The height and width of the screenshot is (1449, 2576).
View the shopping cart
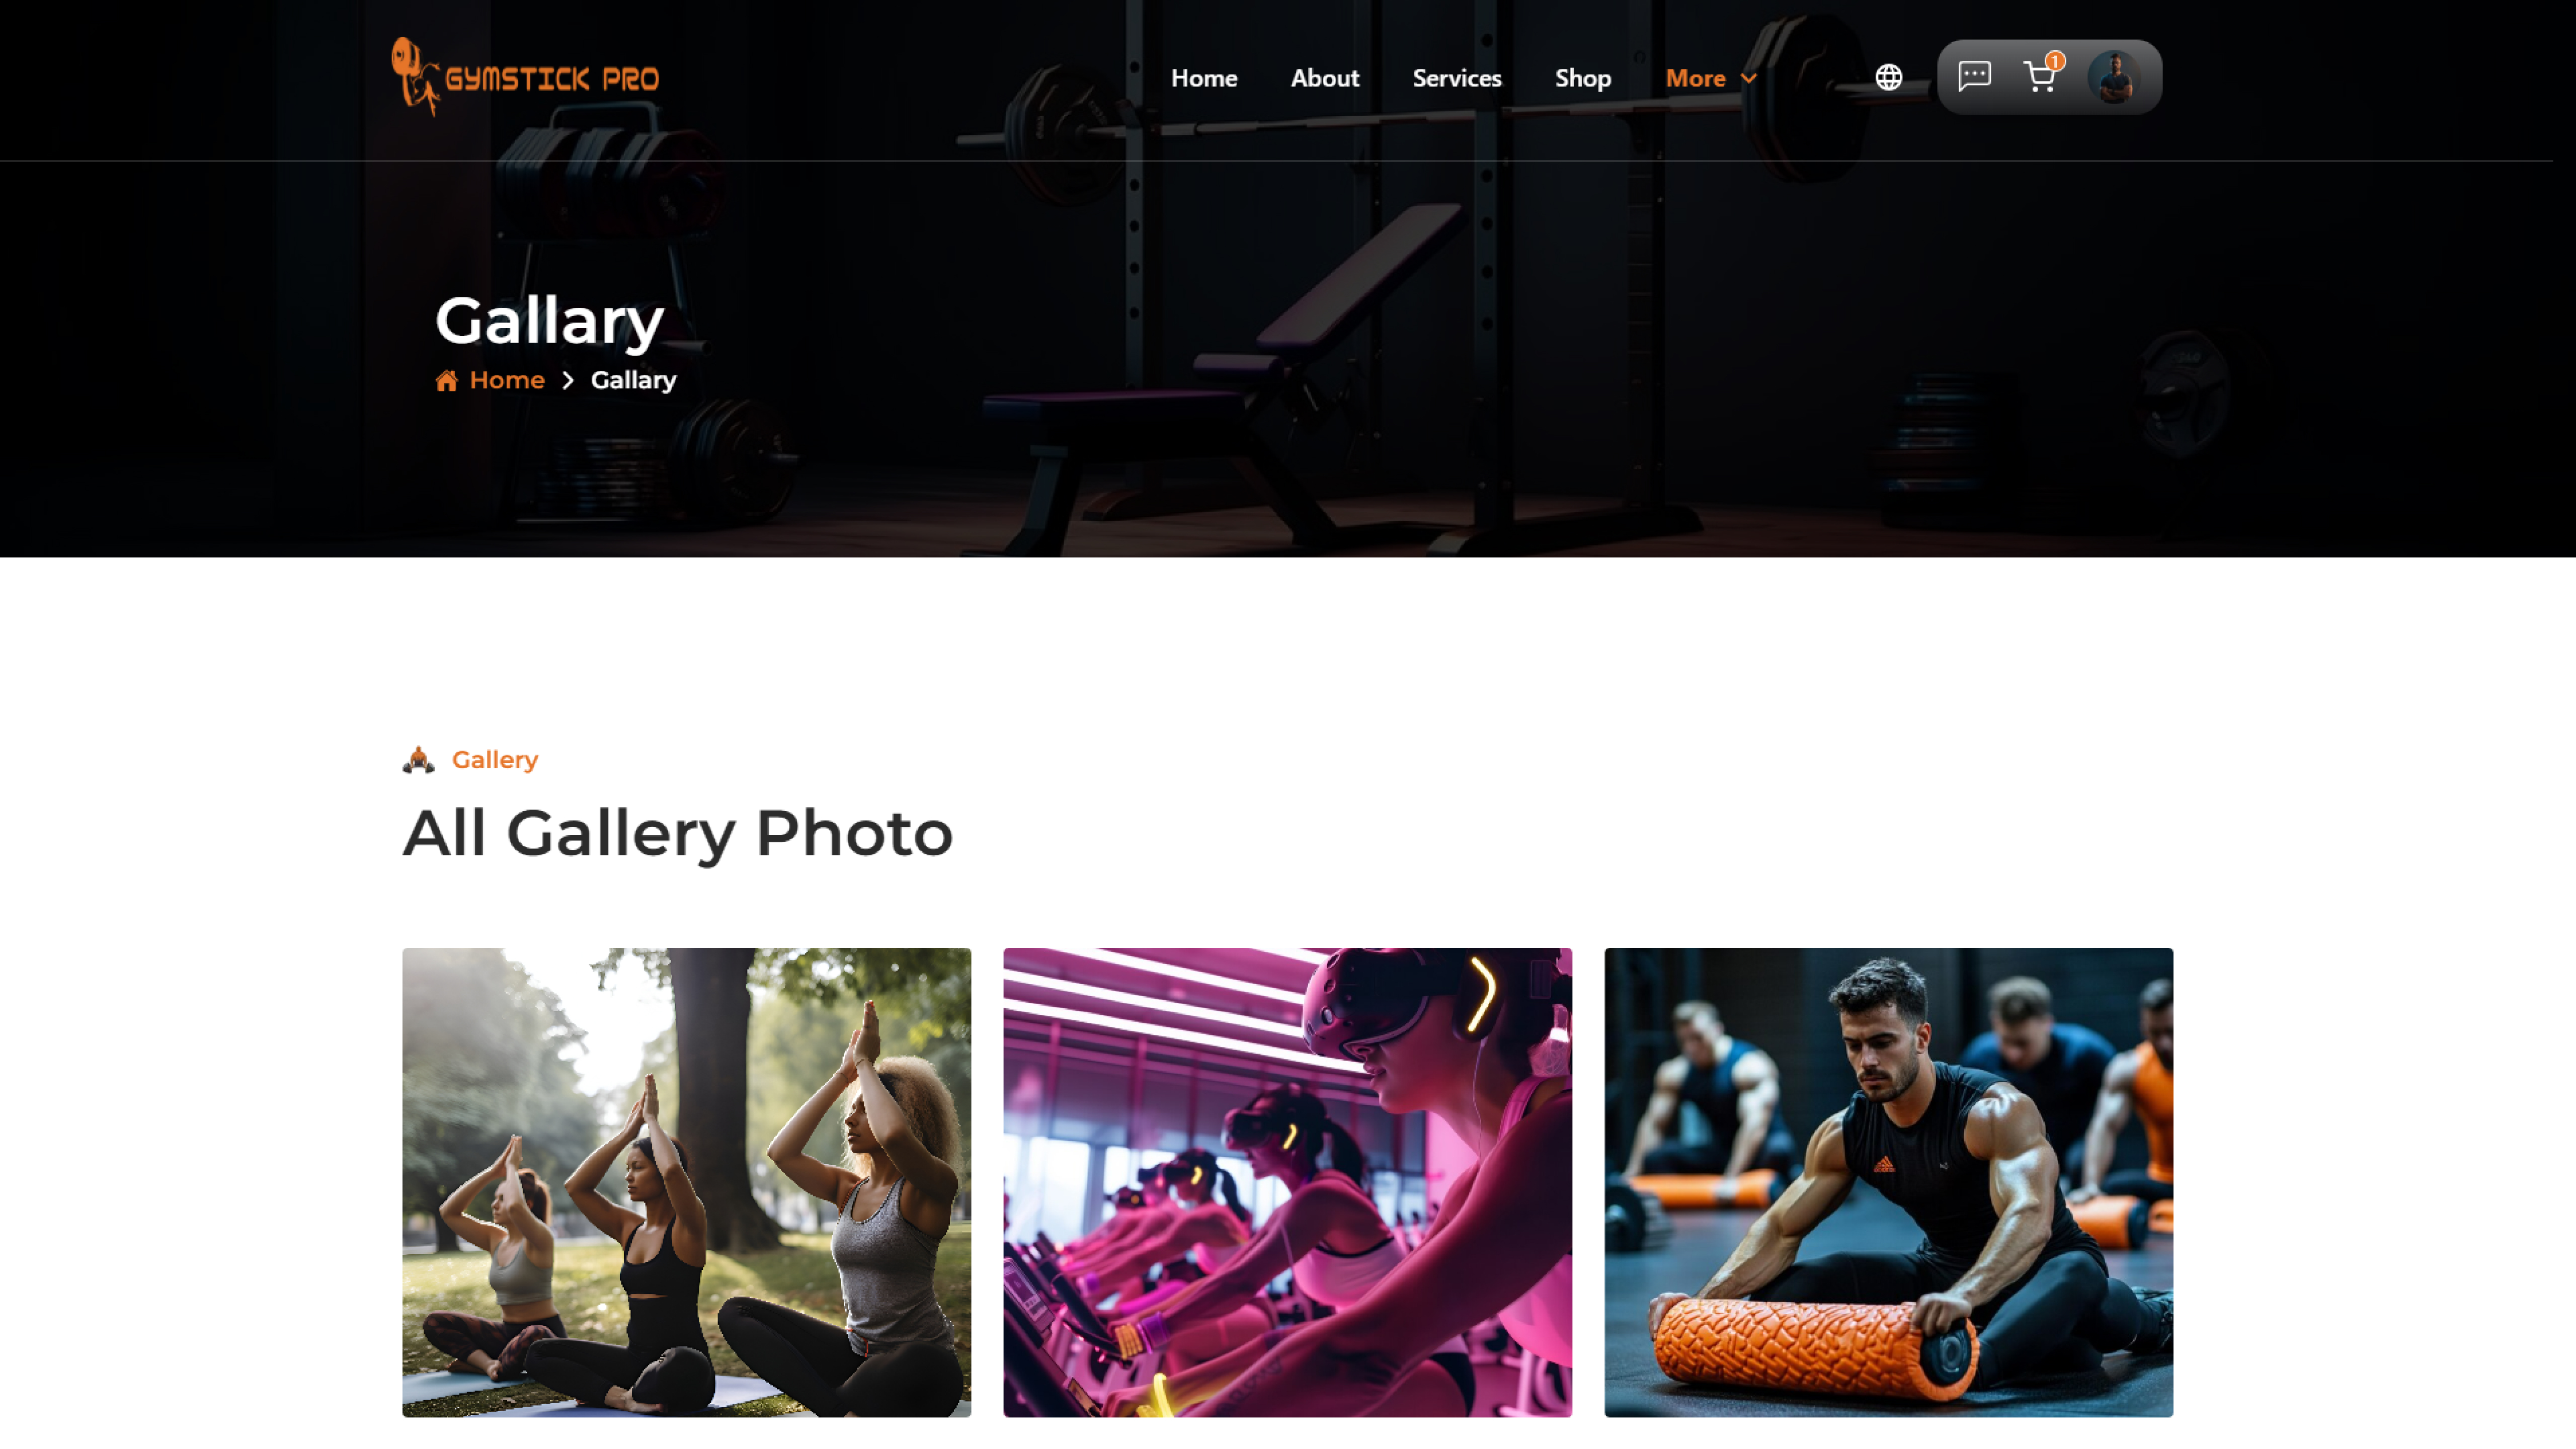[2039, 77]
